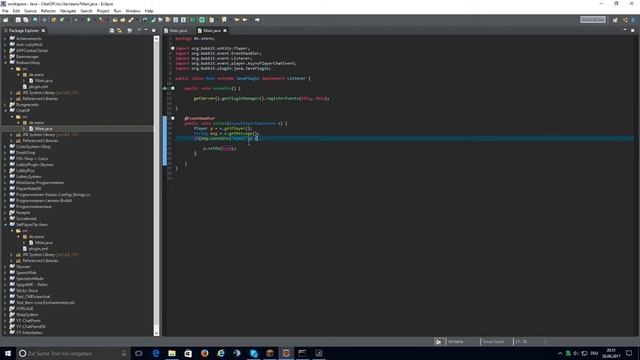Switch to the first Main.java editor tab
Screen dimensions: 640x360
coord(176,31)
